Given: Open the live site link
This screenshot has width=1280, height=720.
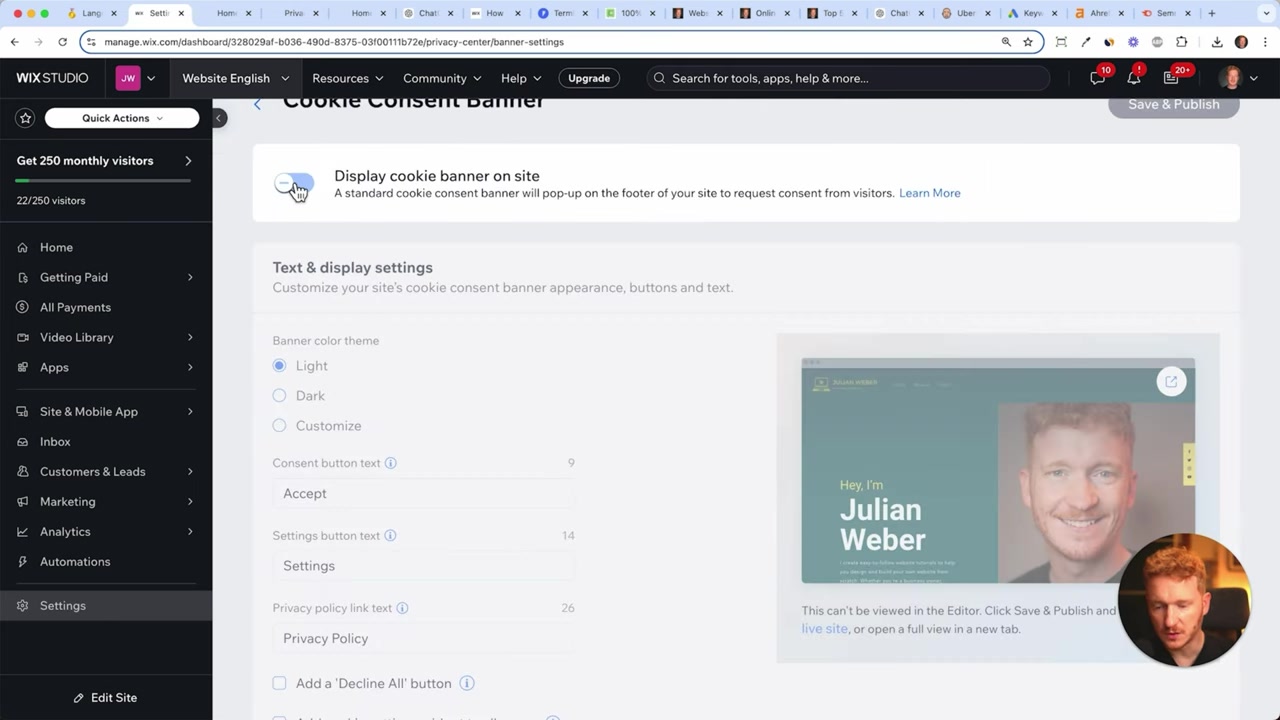Looking at the screenshot, I should [825, 629].
